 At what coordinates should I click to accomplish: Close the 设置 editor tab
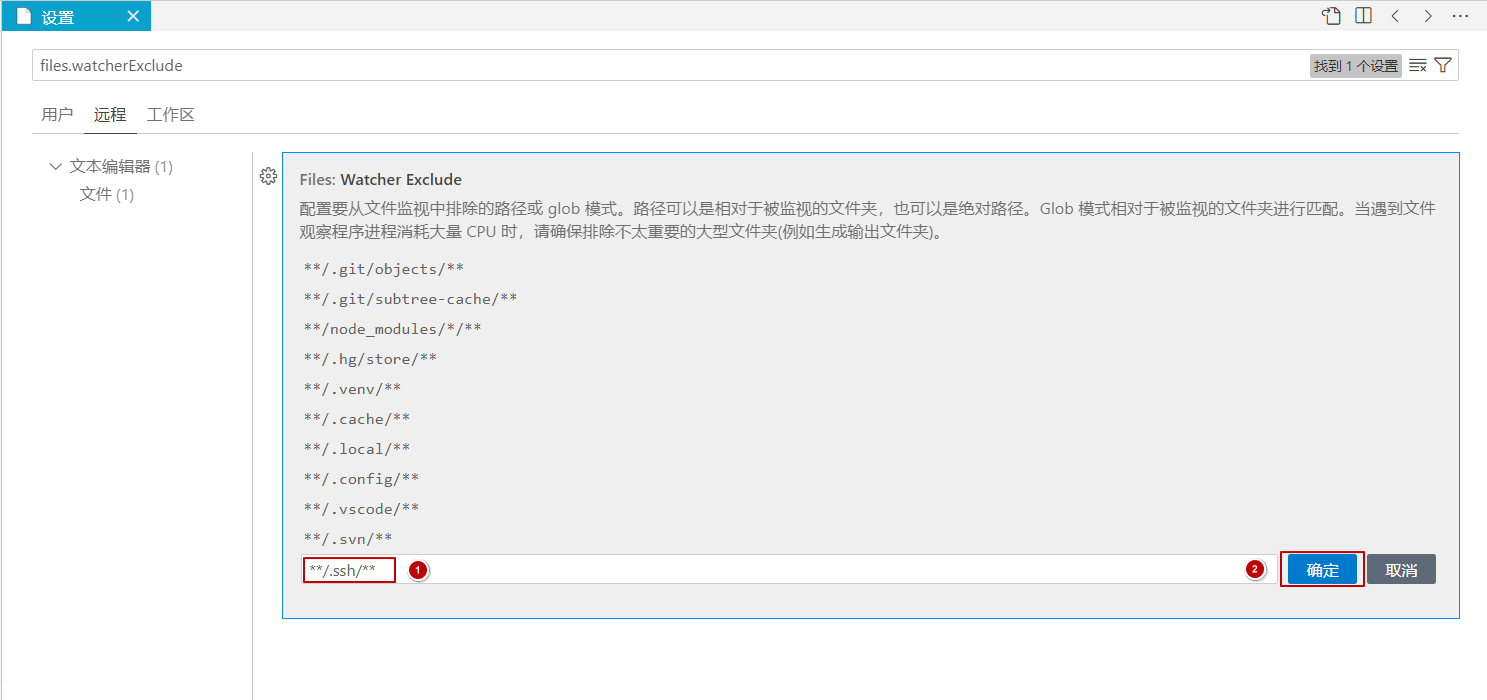(133, 17)
